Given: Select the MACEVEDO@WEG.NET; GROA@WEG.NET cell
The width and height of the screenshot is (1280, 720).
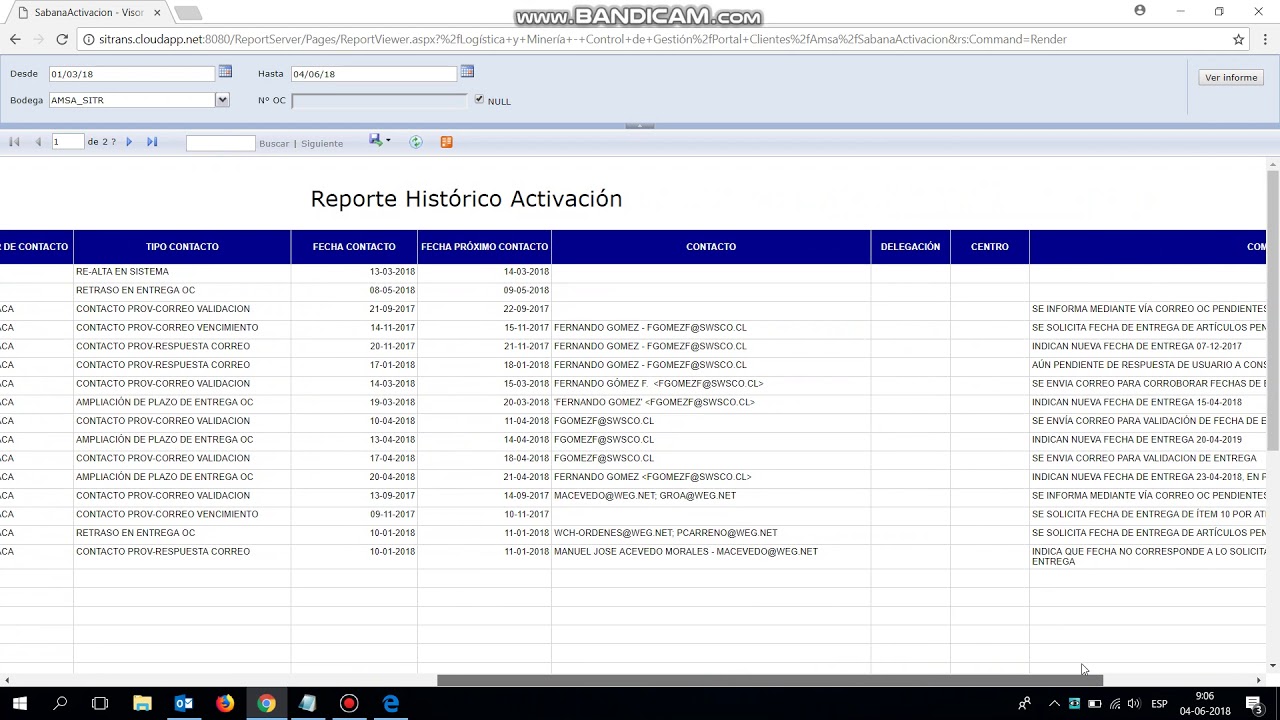Looking at the screenshot, I should [711, 496].
